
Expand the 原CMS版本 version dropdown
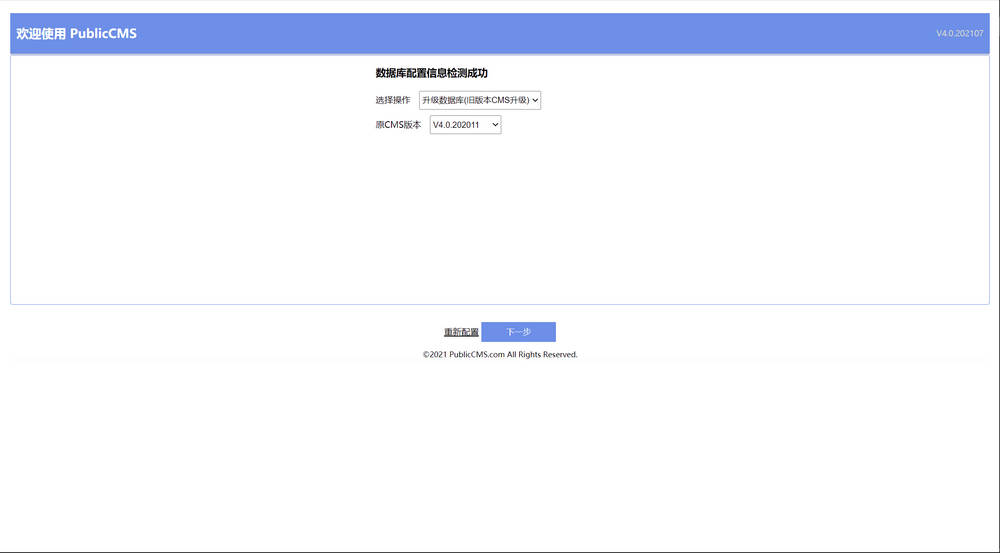pyautogui.click(x=465, y=125)
